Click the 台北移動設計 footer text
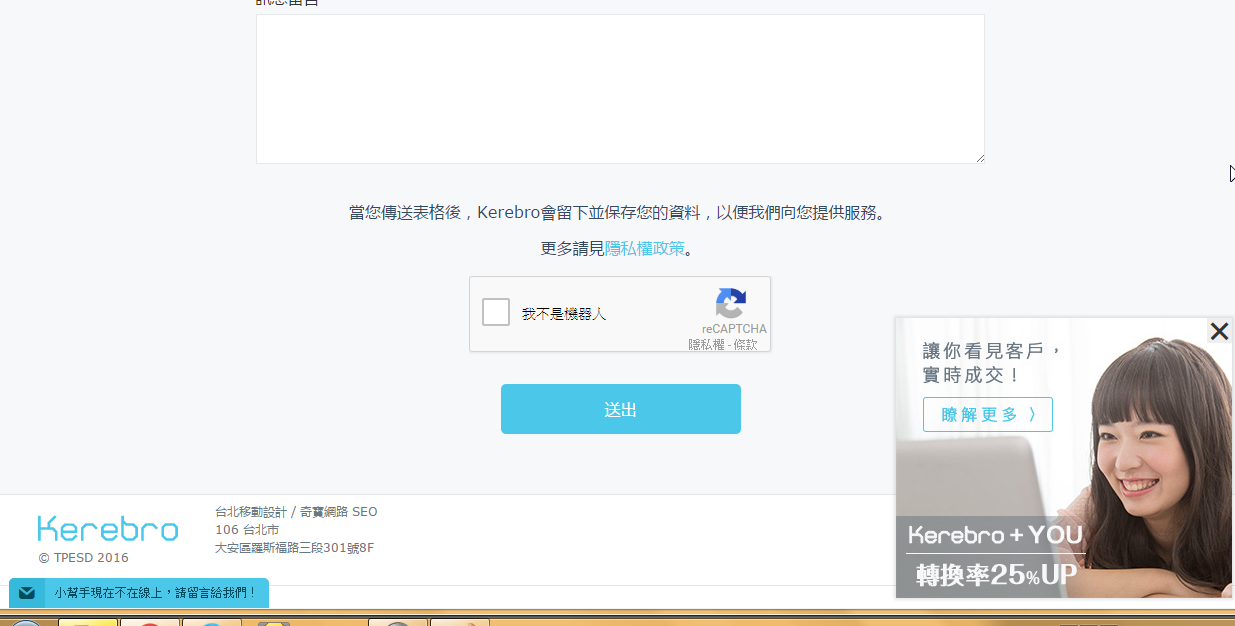This screenshot has width=1235, height=626. [250, 512]
